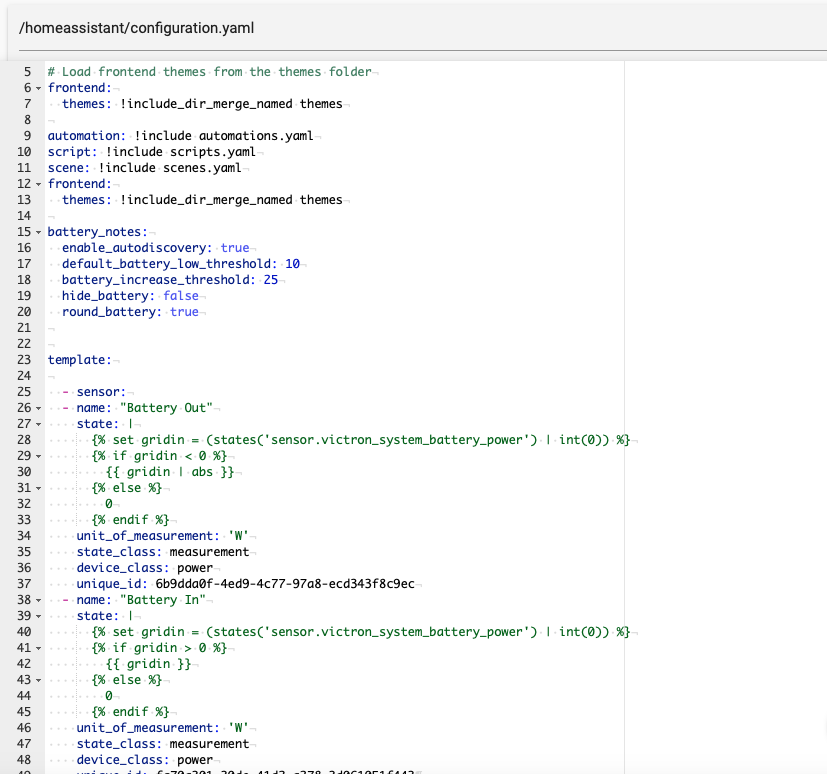This screenshot has width=827, height=774.
Task: Collapse the state block fold at line 27
Action: pos(39,424)
